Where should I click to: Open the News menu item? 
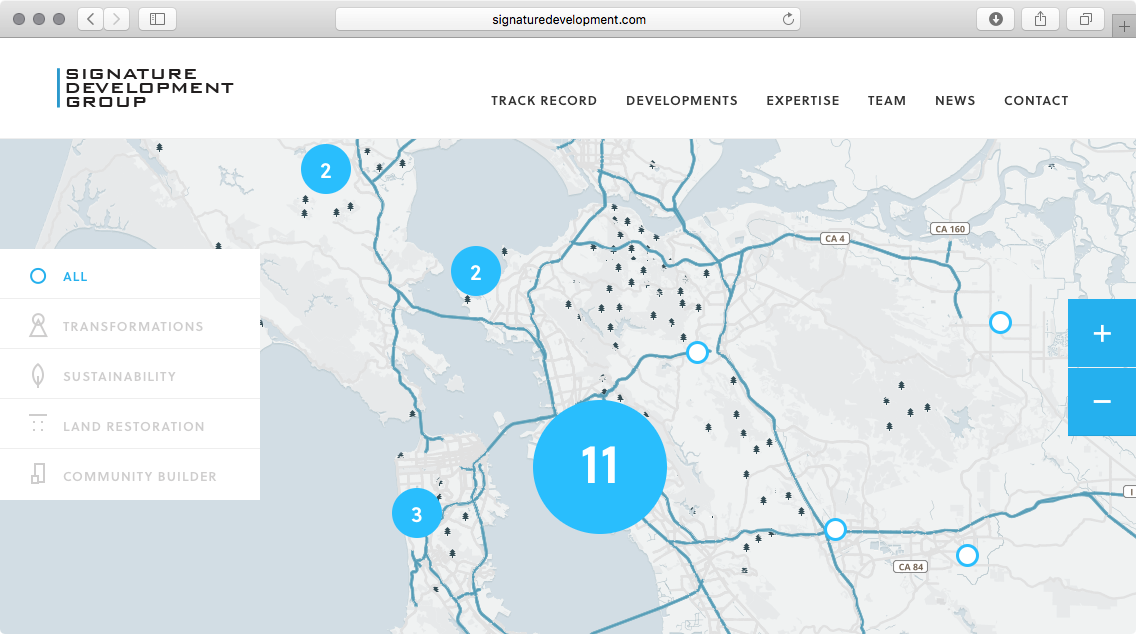click(x=955, y=101)
